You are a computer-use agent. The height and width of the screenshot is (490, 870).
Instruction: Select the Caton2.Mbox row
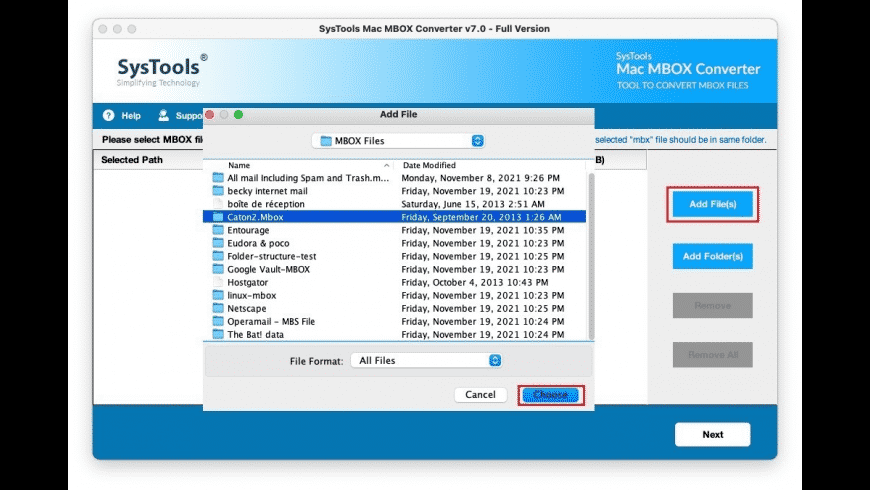pyautogui.click(x=394, y=217)
